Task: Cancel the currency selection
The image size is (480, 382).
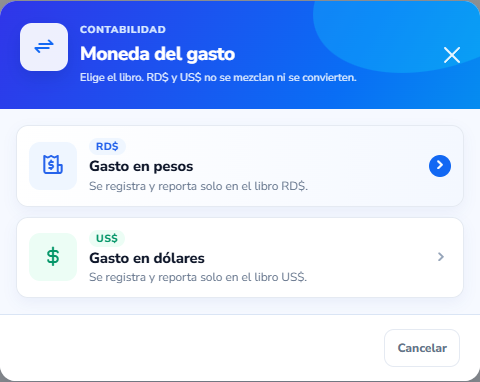Action: click(422, 348)
